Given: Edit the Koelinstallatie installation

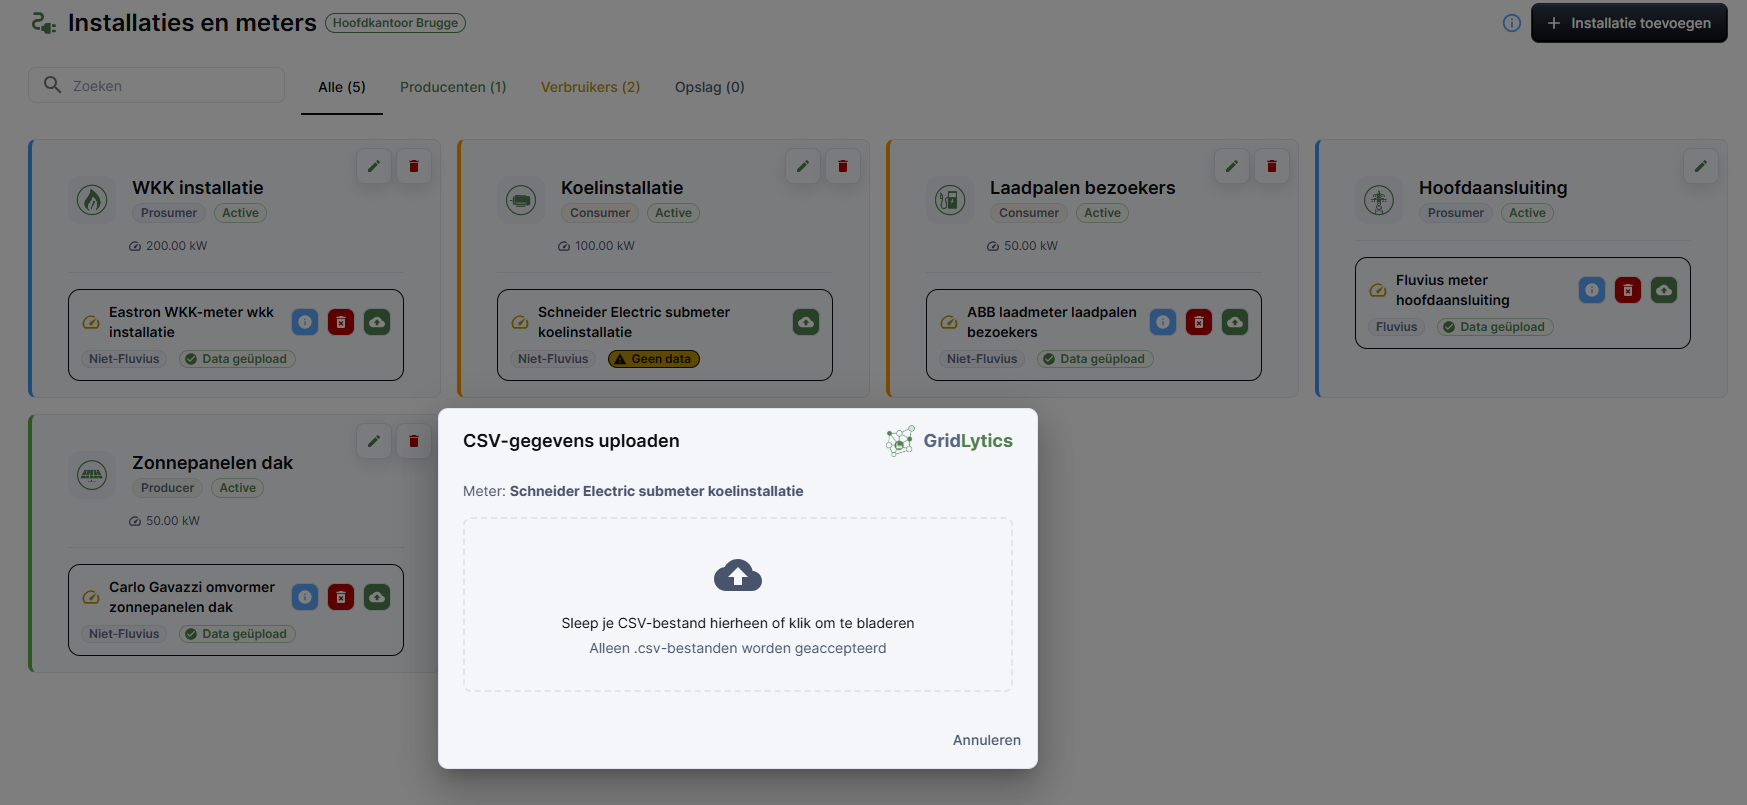Looking at the screenshot, I should (803, 166).
